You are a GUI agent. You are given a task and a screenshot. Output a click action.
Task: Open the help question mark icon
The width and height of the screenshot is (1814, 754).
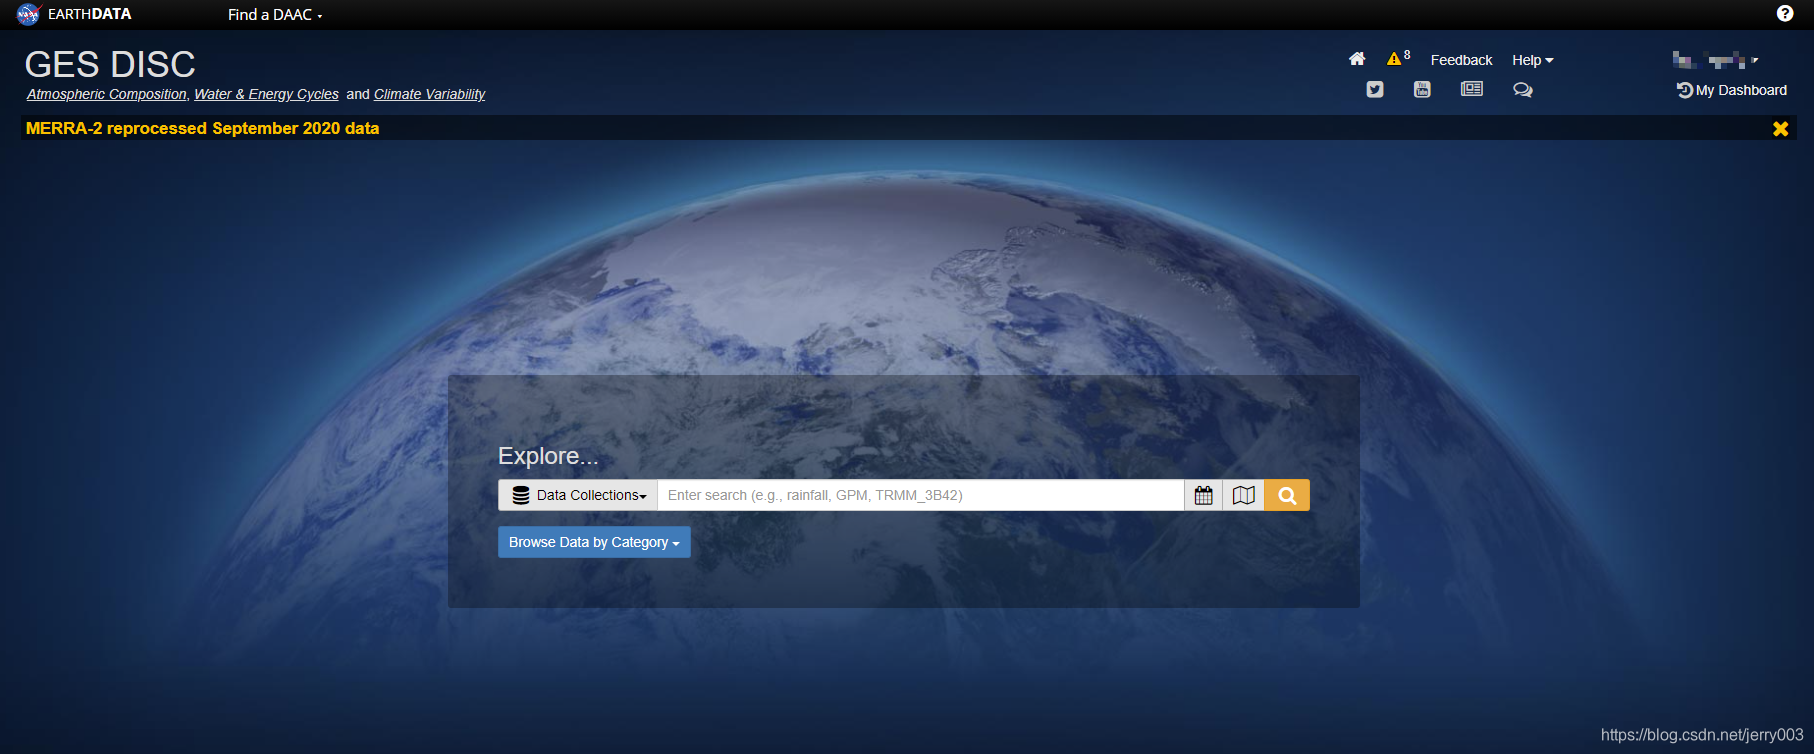pos(1785,13)
